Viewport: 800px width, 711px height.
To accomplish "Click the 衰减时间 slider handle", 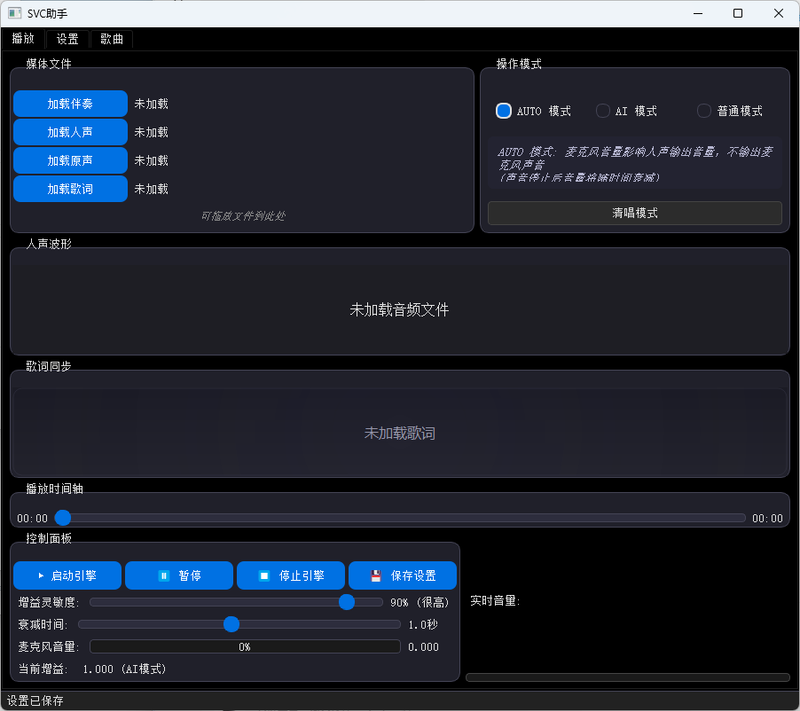I will click(x=231, y=624).
